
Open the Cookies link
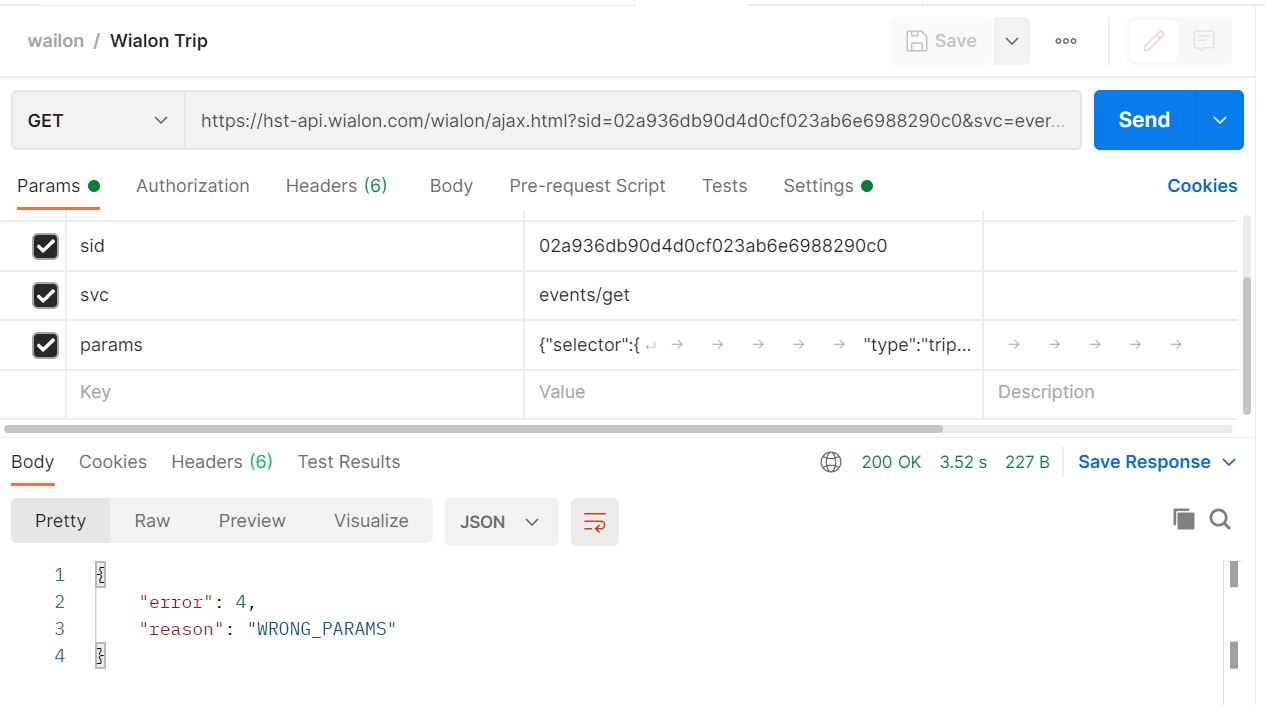point(1202,186)
